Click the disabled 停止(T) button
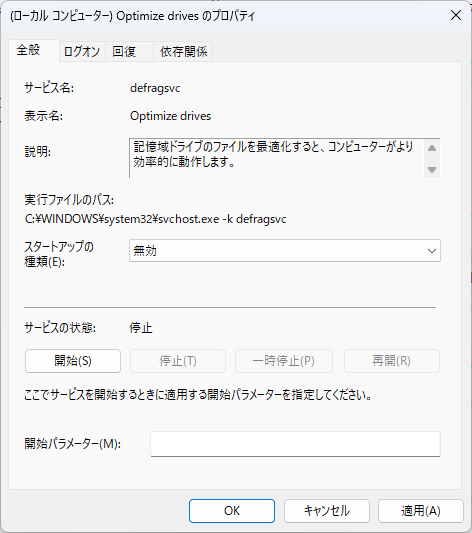The width and height of the screenshot is (472, 533). pyautogui.click(x=178, y=361)
